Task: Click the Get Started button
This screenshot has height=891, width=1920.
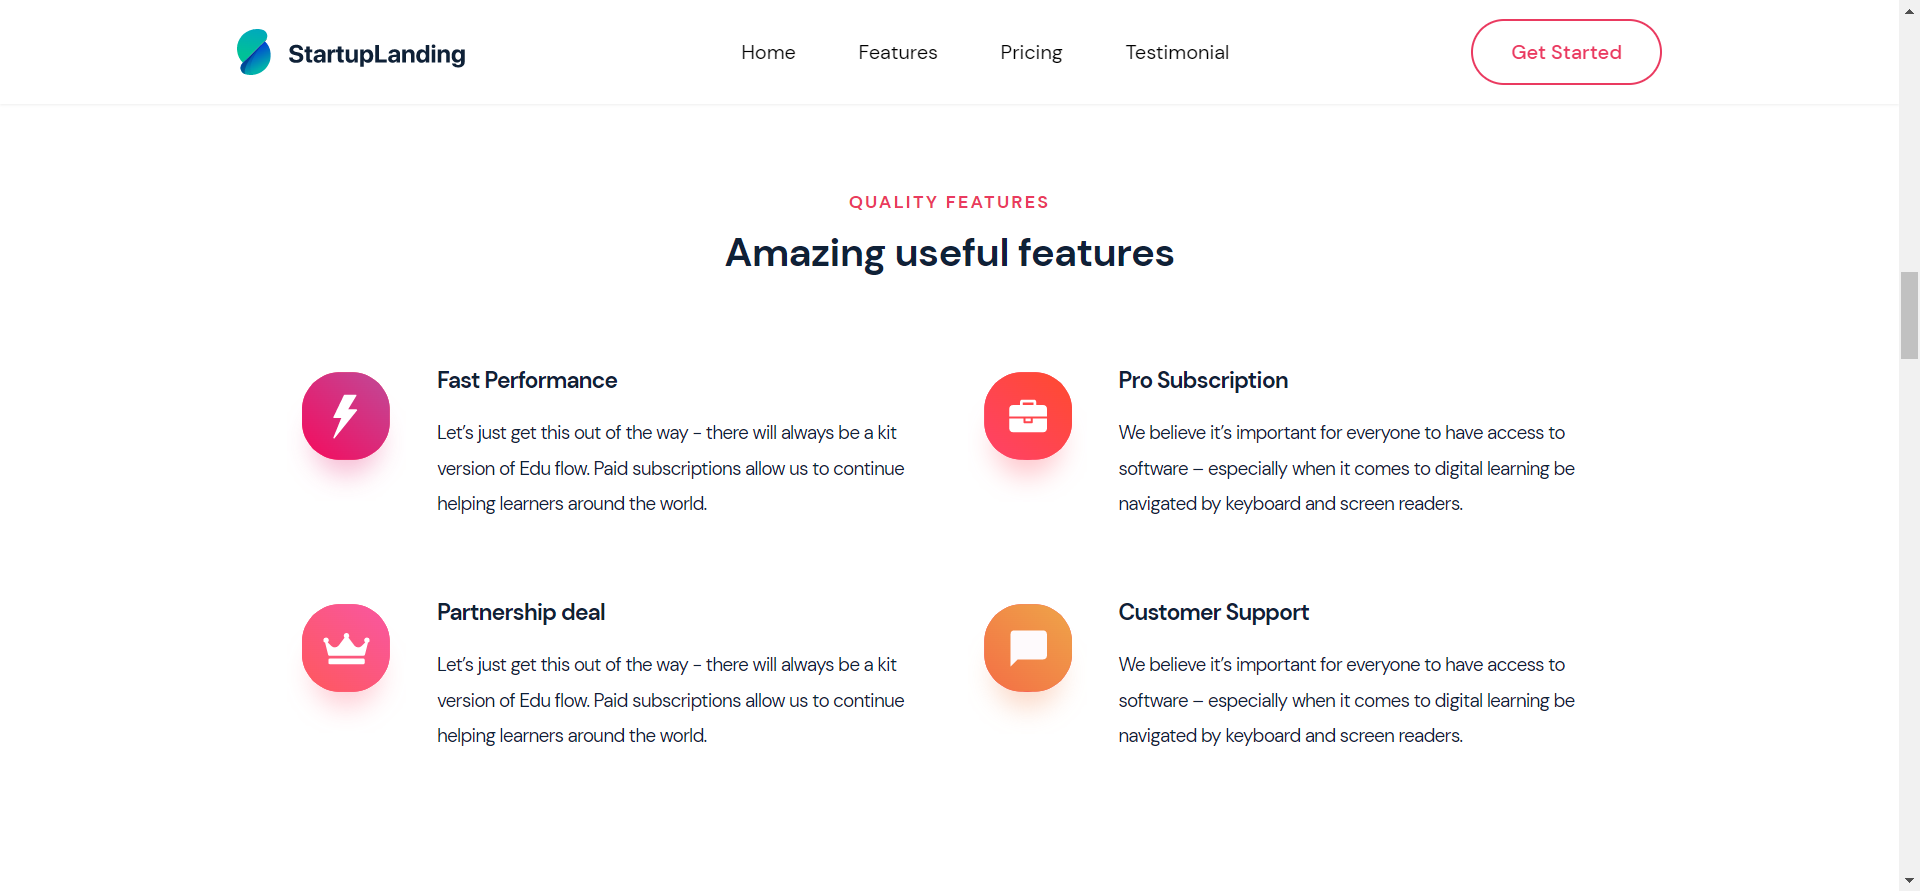Action: (x=1566, y=52)
